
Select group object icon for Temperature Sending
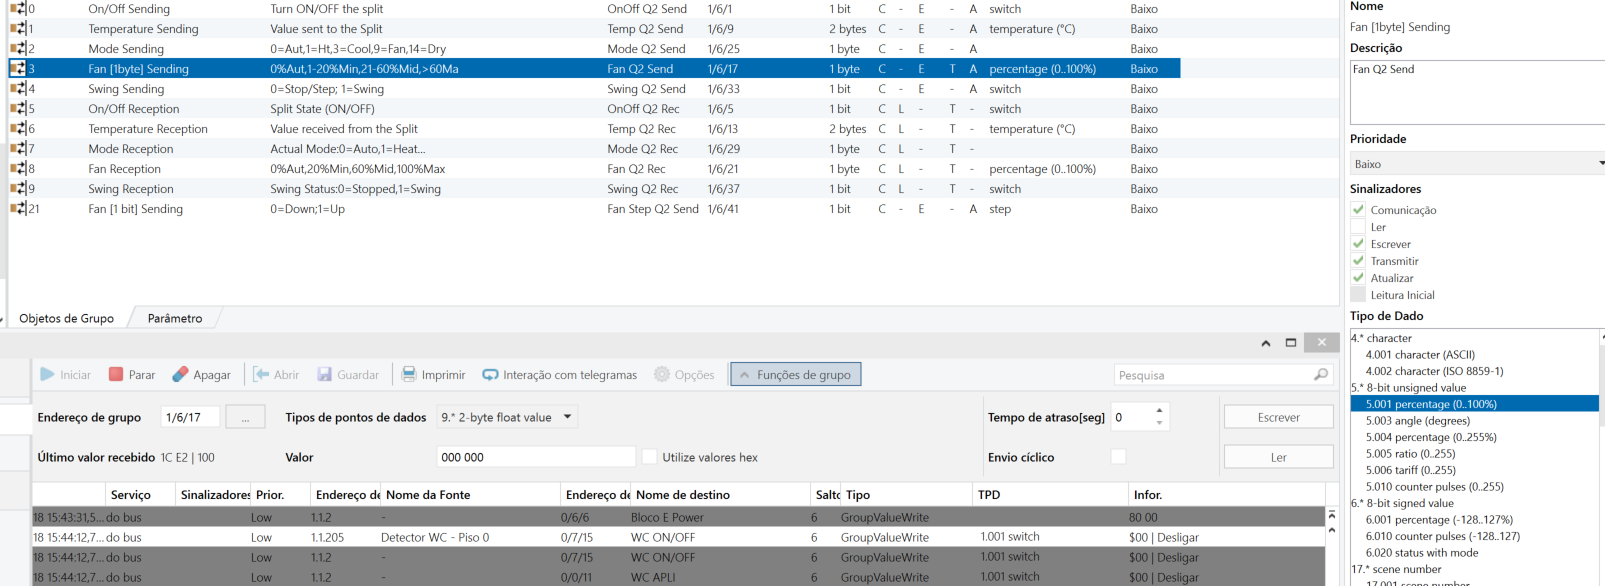pos(18,29)
